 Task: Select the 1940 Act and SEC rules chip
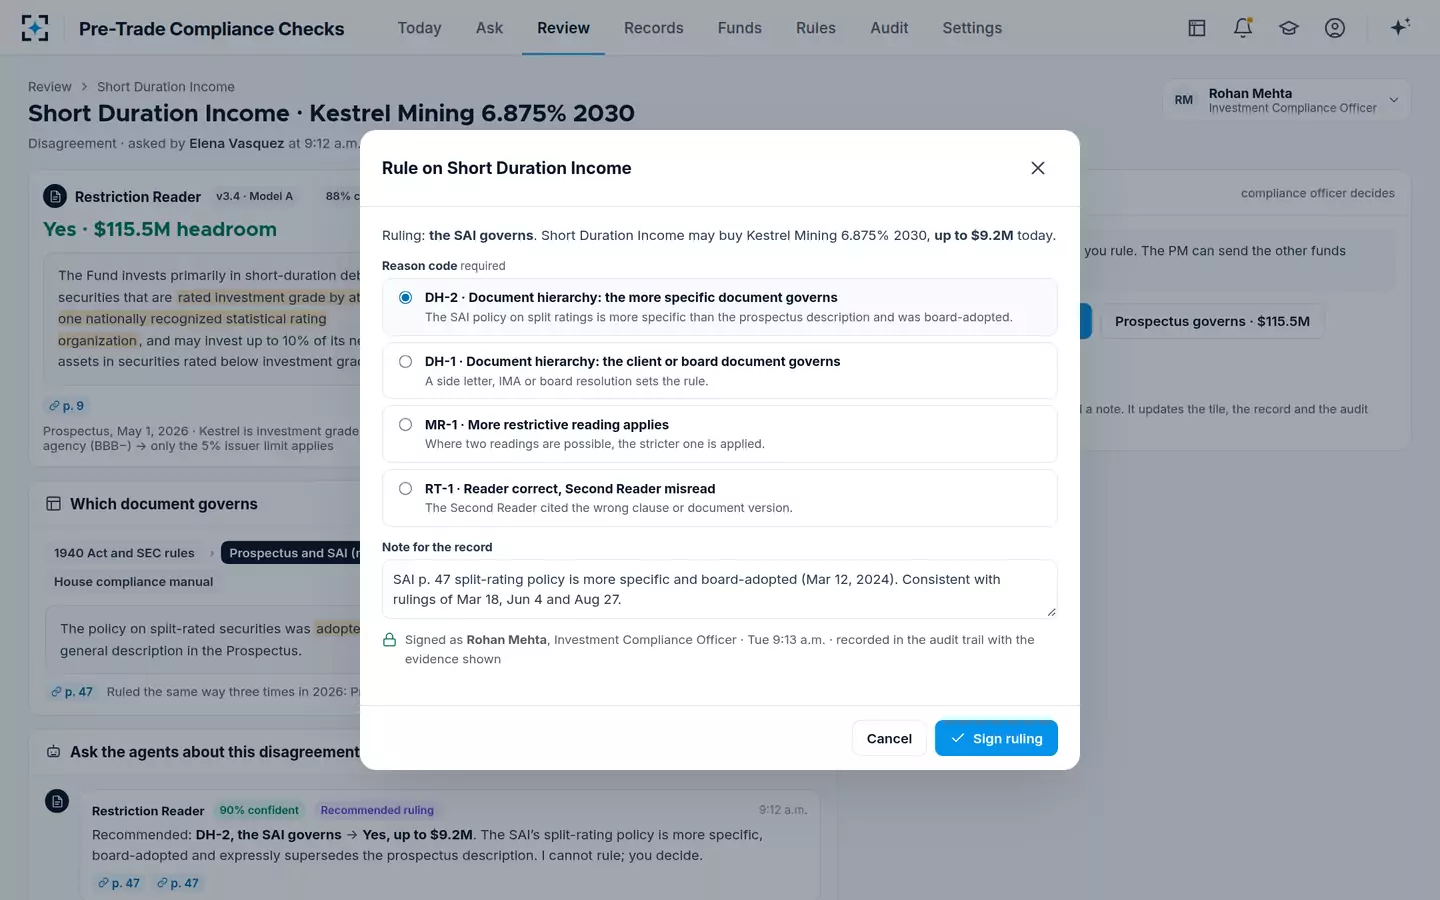point(125,553)
